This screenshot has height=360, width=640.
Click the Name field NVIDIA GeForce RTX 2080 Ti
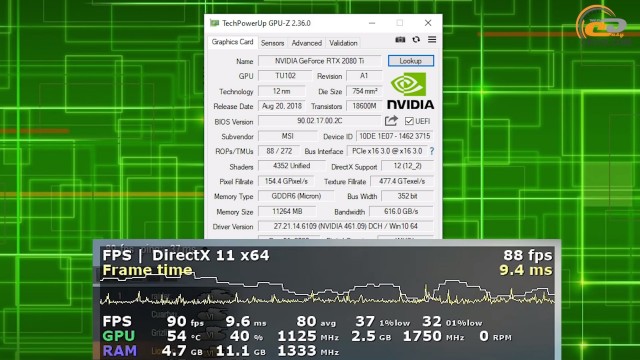tap(320, 61)
